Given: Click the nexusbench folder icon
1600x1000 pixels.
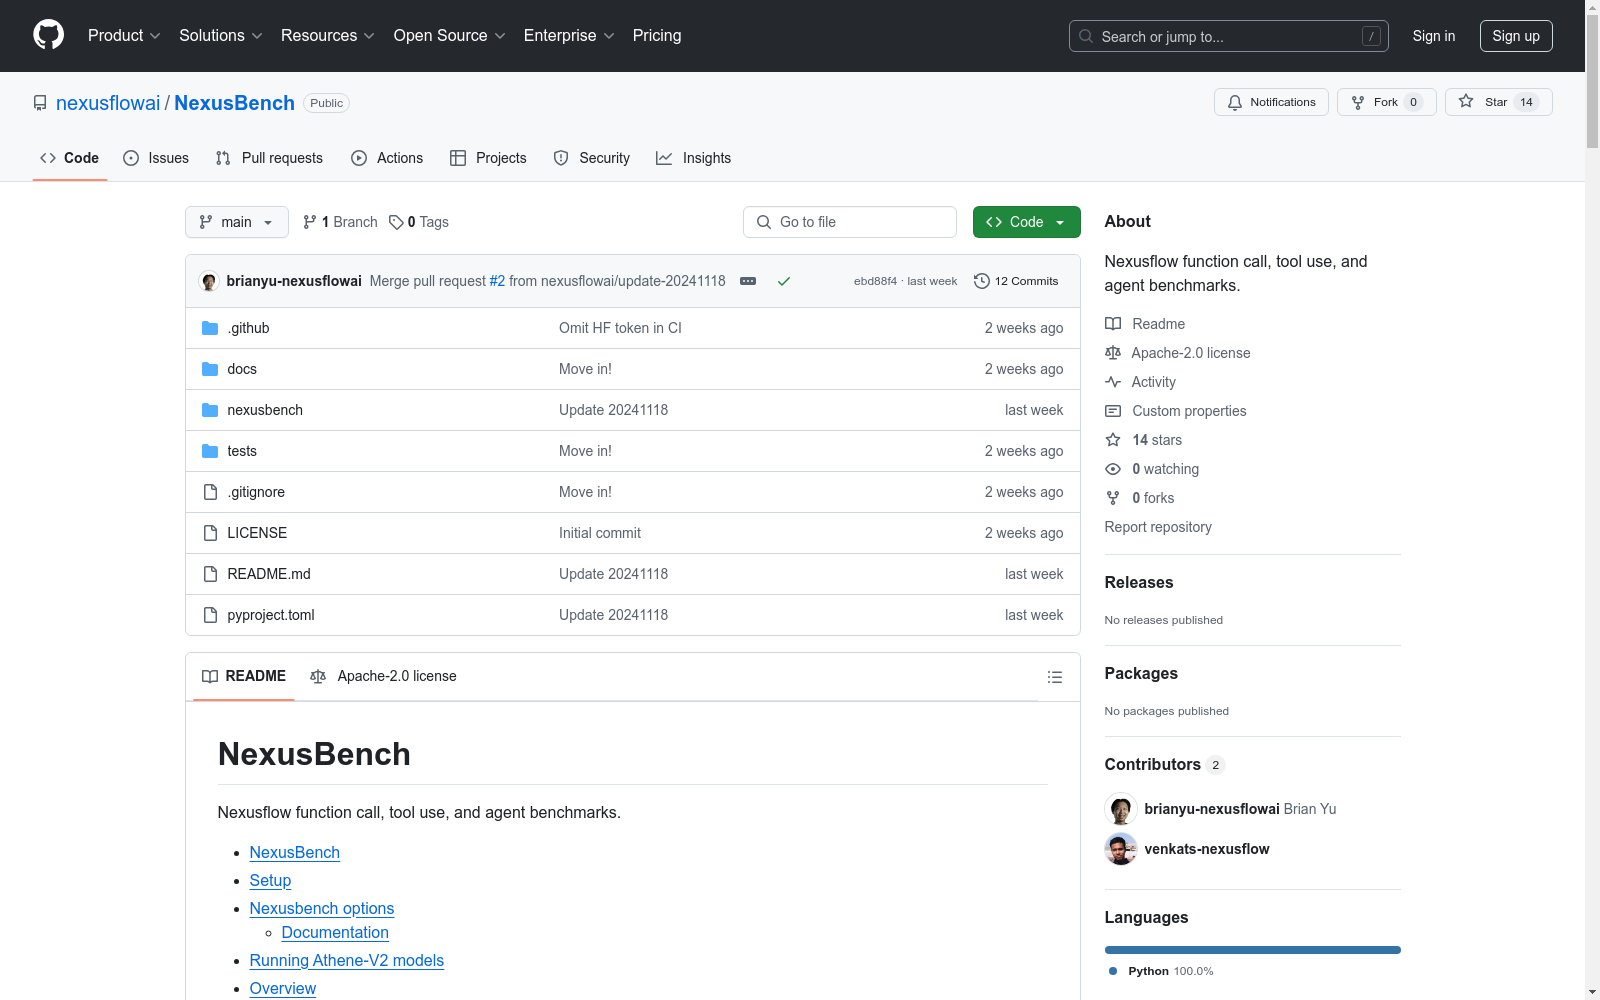Looking at the screenshot, I should pos(210,410).
